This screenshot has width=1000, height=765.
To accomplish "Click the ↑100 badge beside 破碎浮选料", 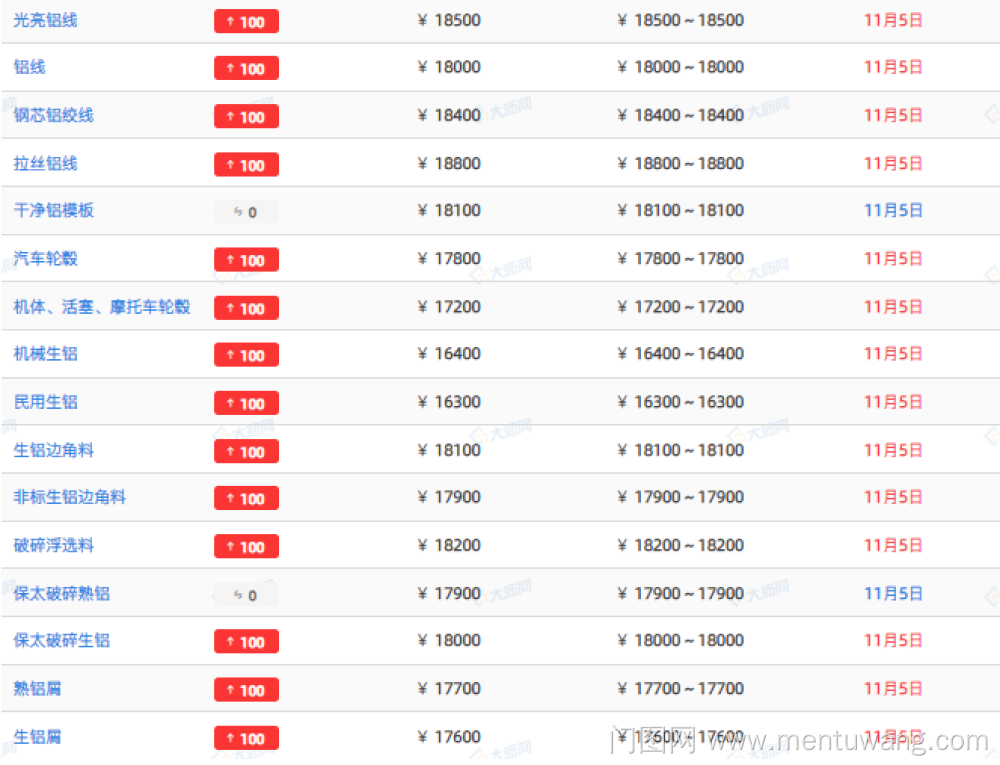I will (246, 547).
